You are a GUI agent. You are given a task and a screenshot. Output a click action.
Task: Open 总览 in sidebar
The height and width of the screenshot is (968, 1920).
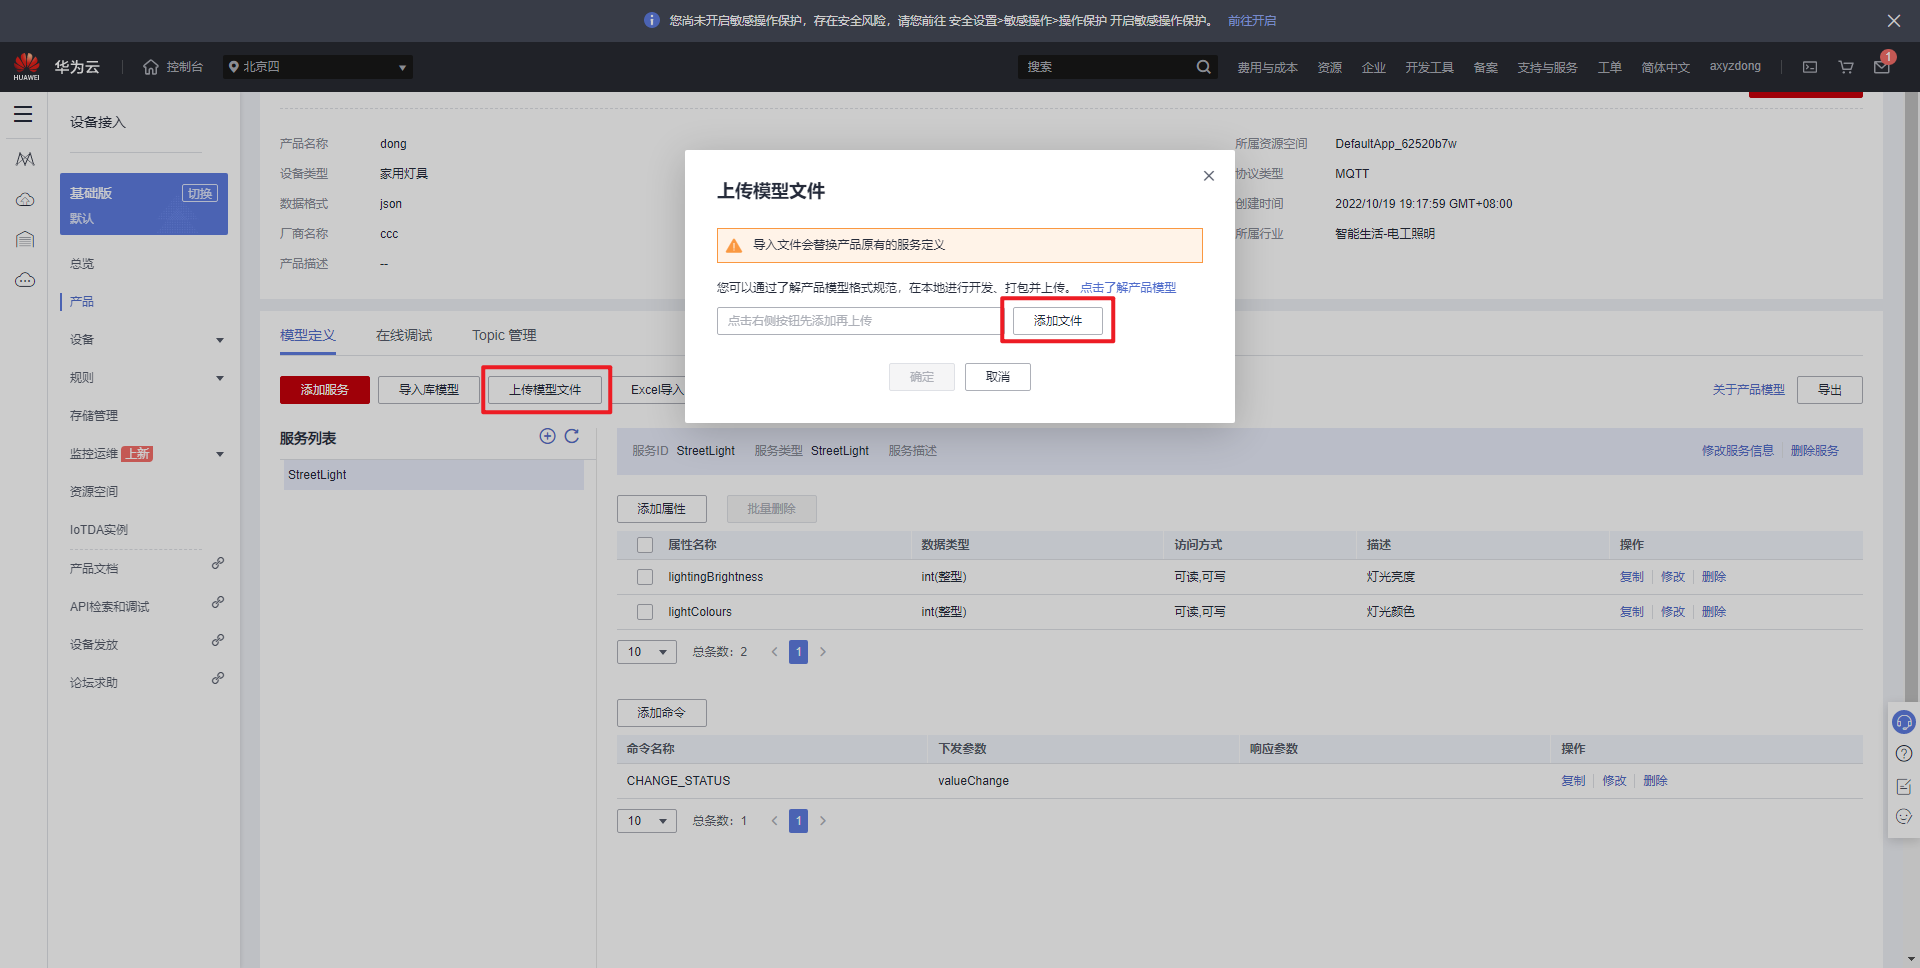pyautogui.click(x=82, y=264)
